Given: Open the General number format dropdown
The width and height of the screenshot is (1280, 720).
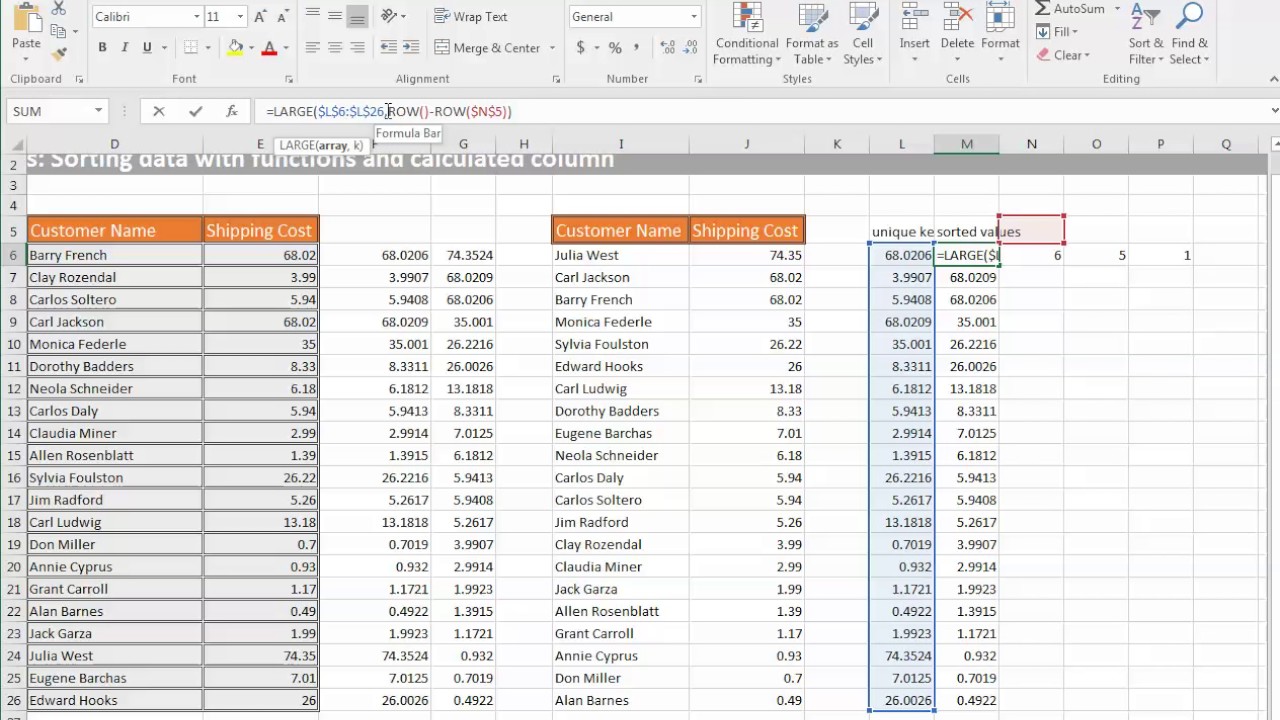Looking at the screenshot, I should 694,17.
